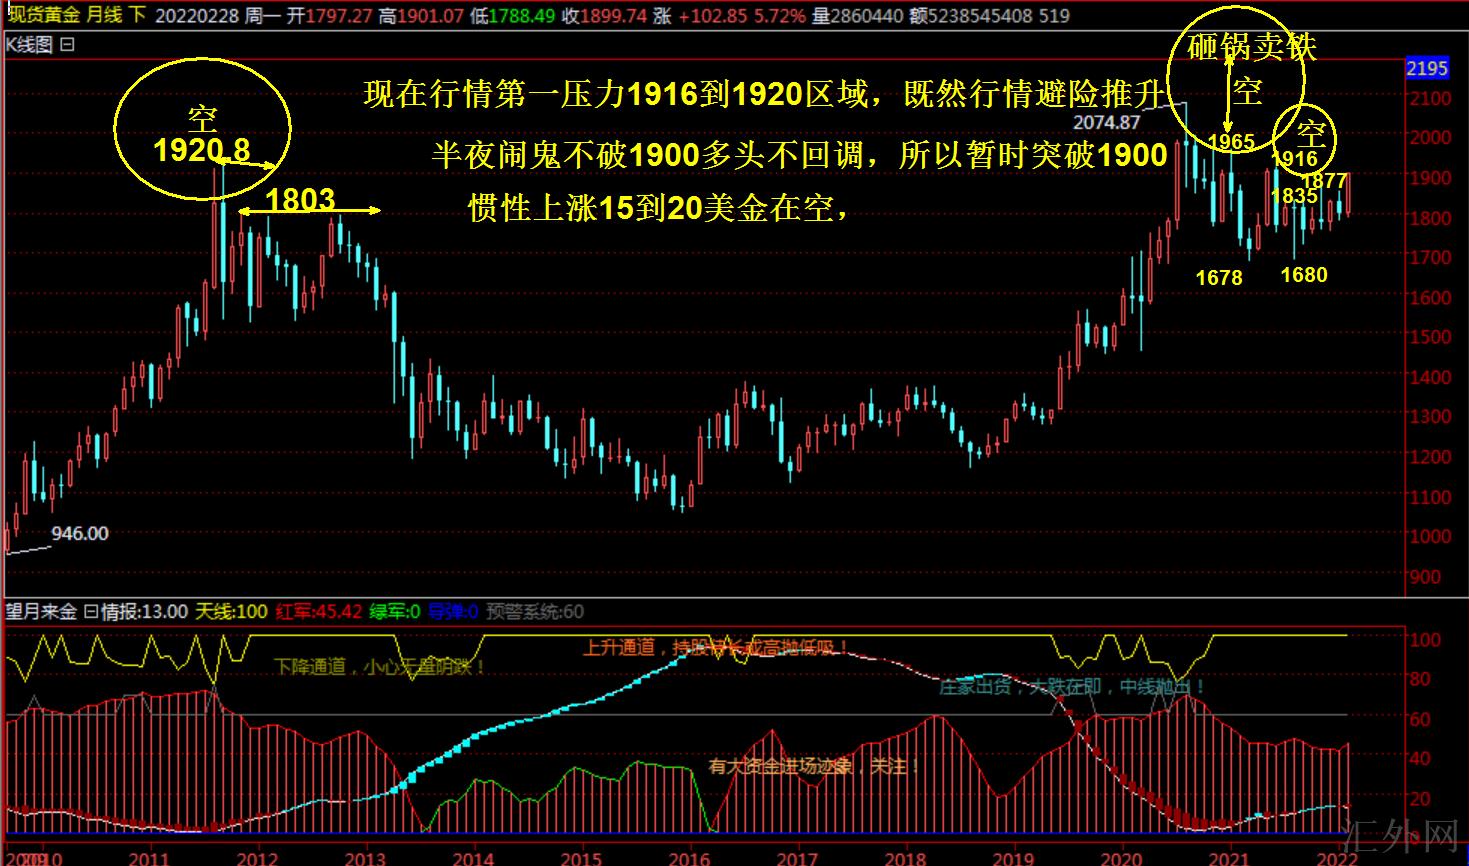The width and height of the screenshot is (1469, 866).
Task: Click the 上升通道 hint text in indicator
Action: point(715,648)
